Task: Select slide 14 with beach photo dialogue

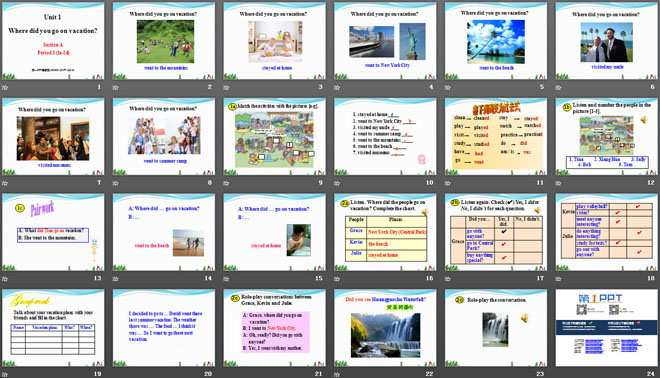Action: 164,232
